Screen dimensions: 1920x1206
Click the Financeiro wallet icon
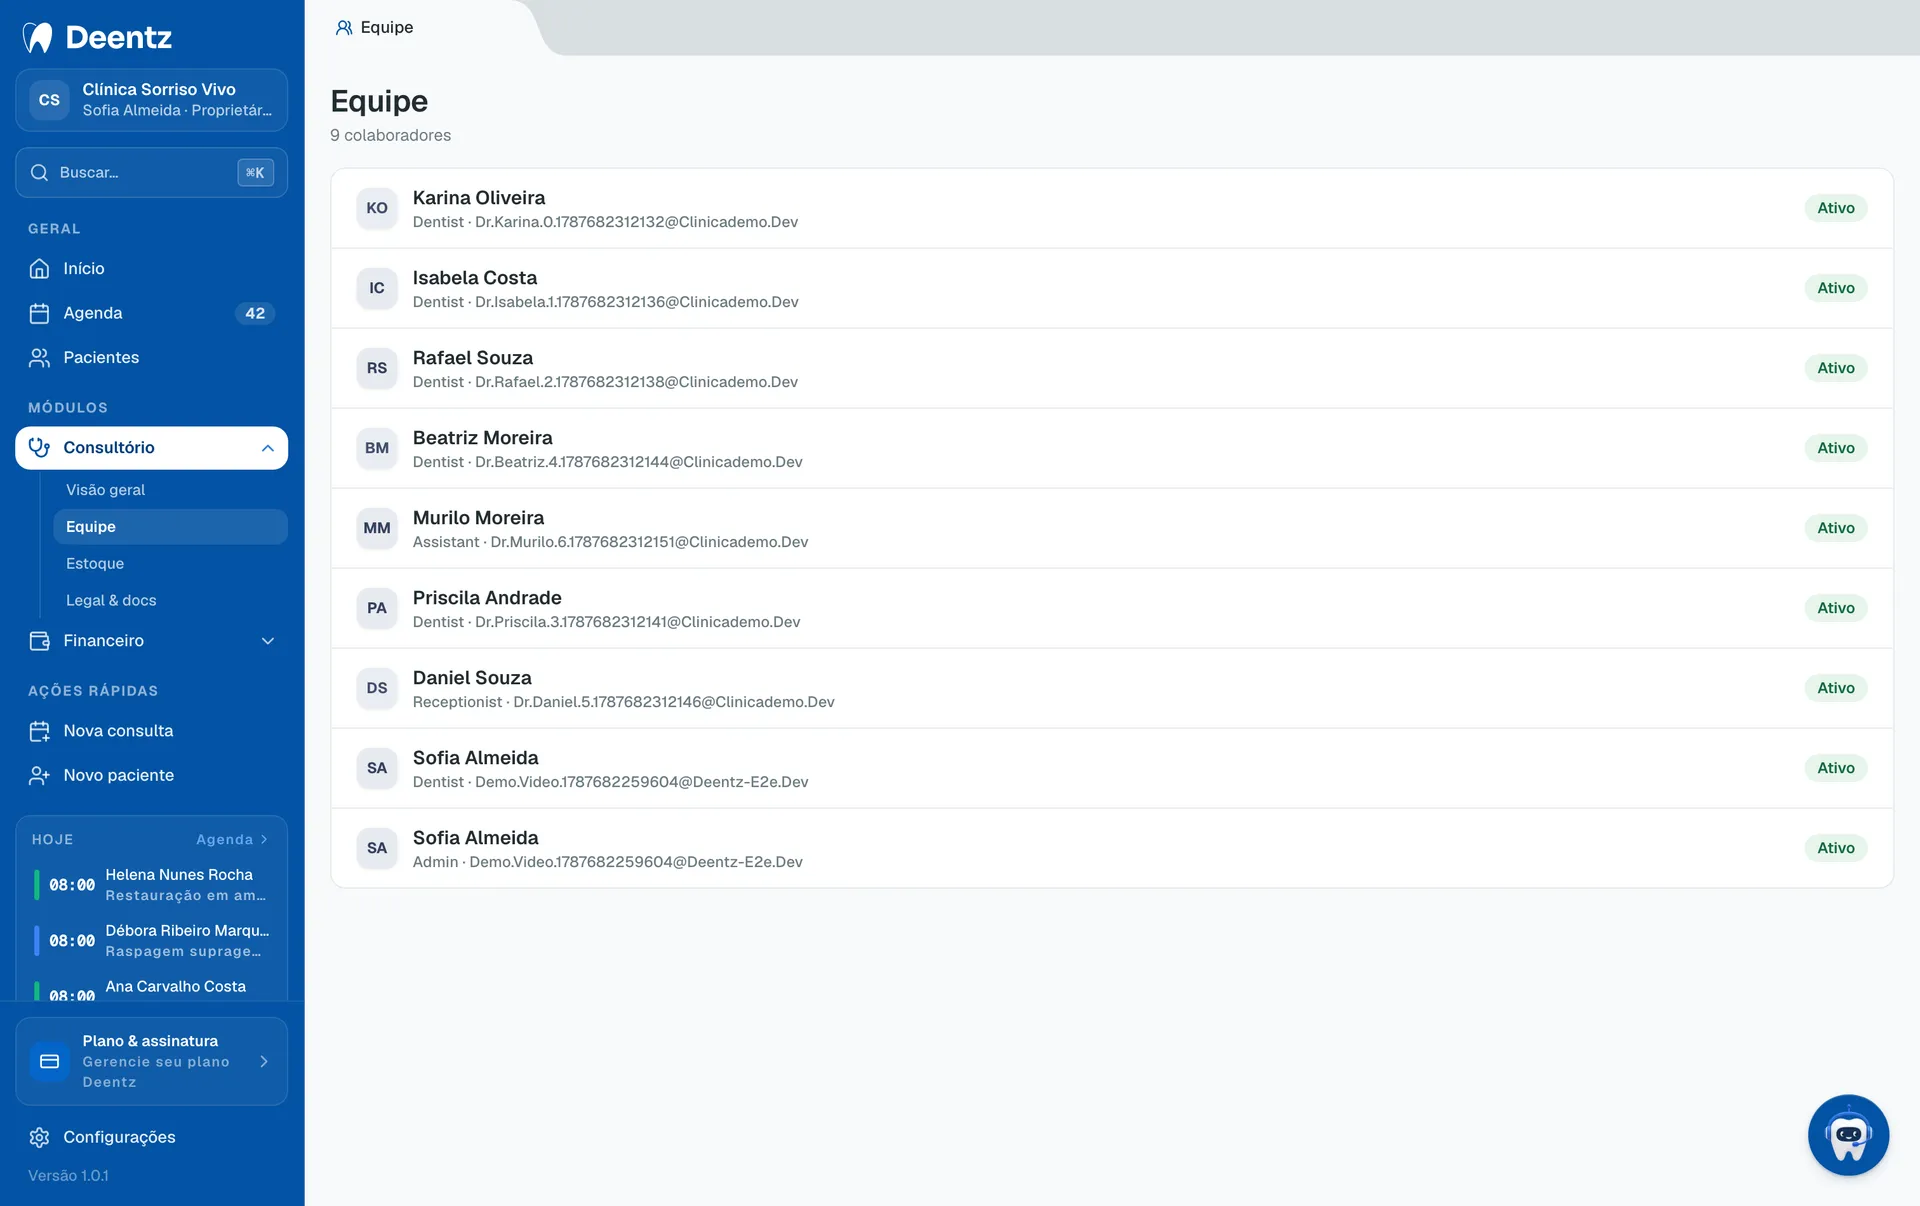click(x=39, y=641)
